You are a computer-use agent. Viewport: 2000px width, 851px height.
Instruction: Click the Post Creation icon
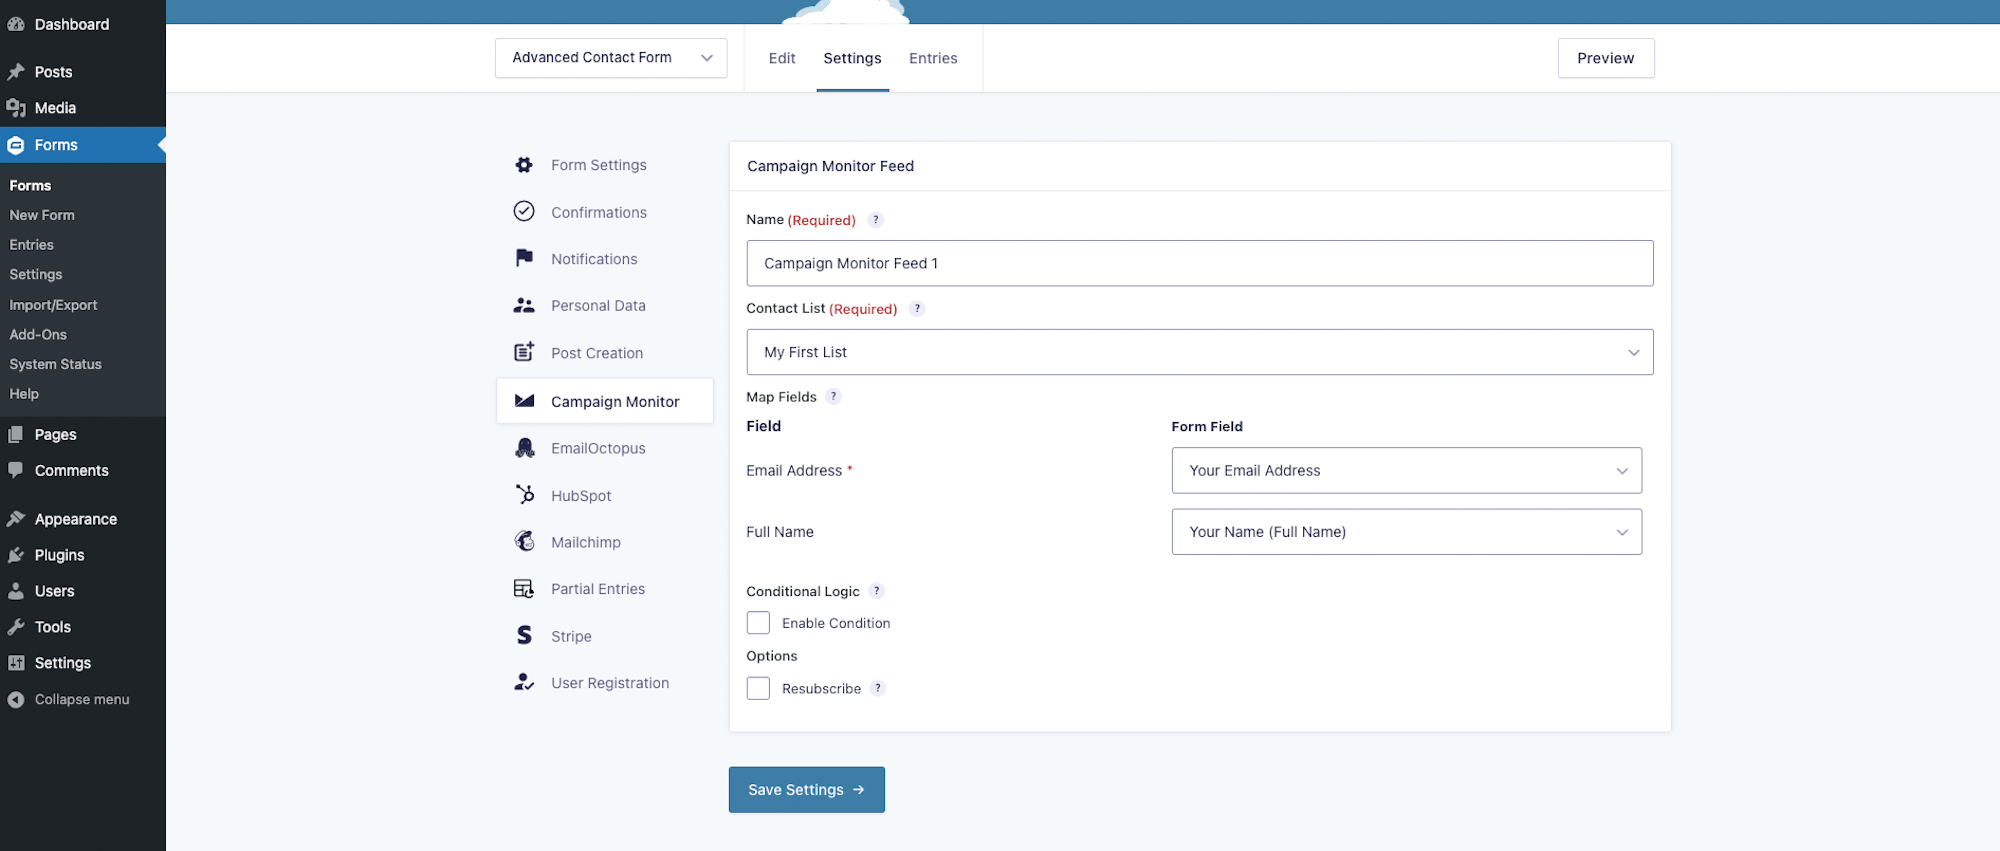[x=524, y=352]
